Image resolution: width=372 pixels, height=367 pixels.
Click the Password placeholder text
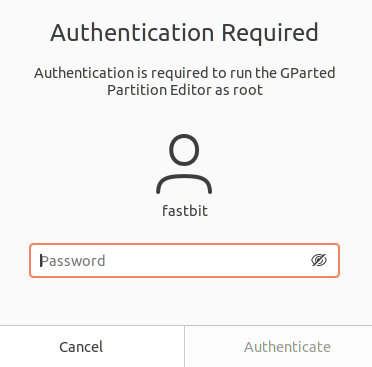coord(73,261)
